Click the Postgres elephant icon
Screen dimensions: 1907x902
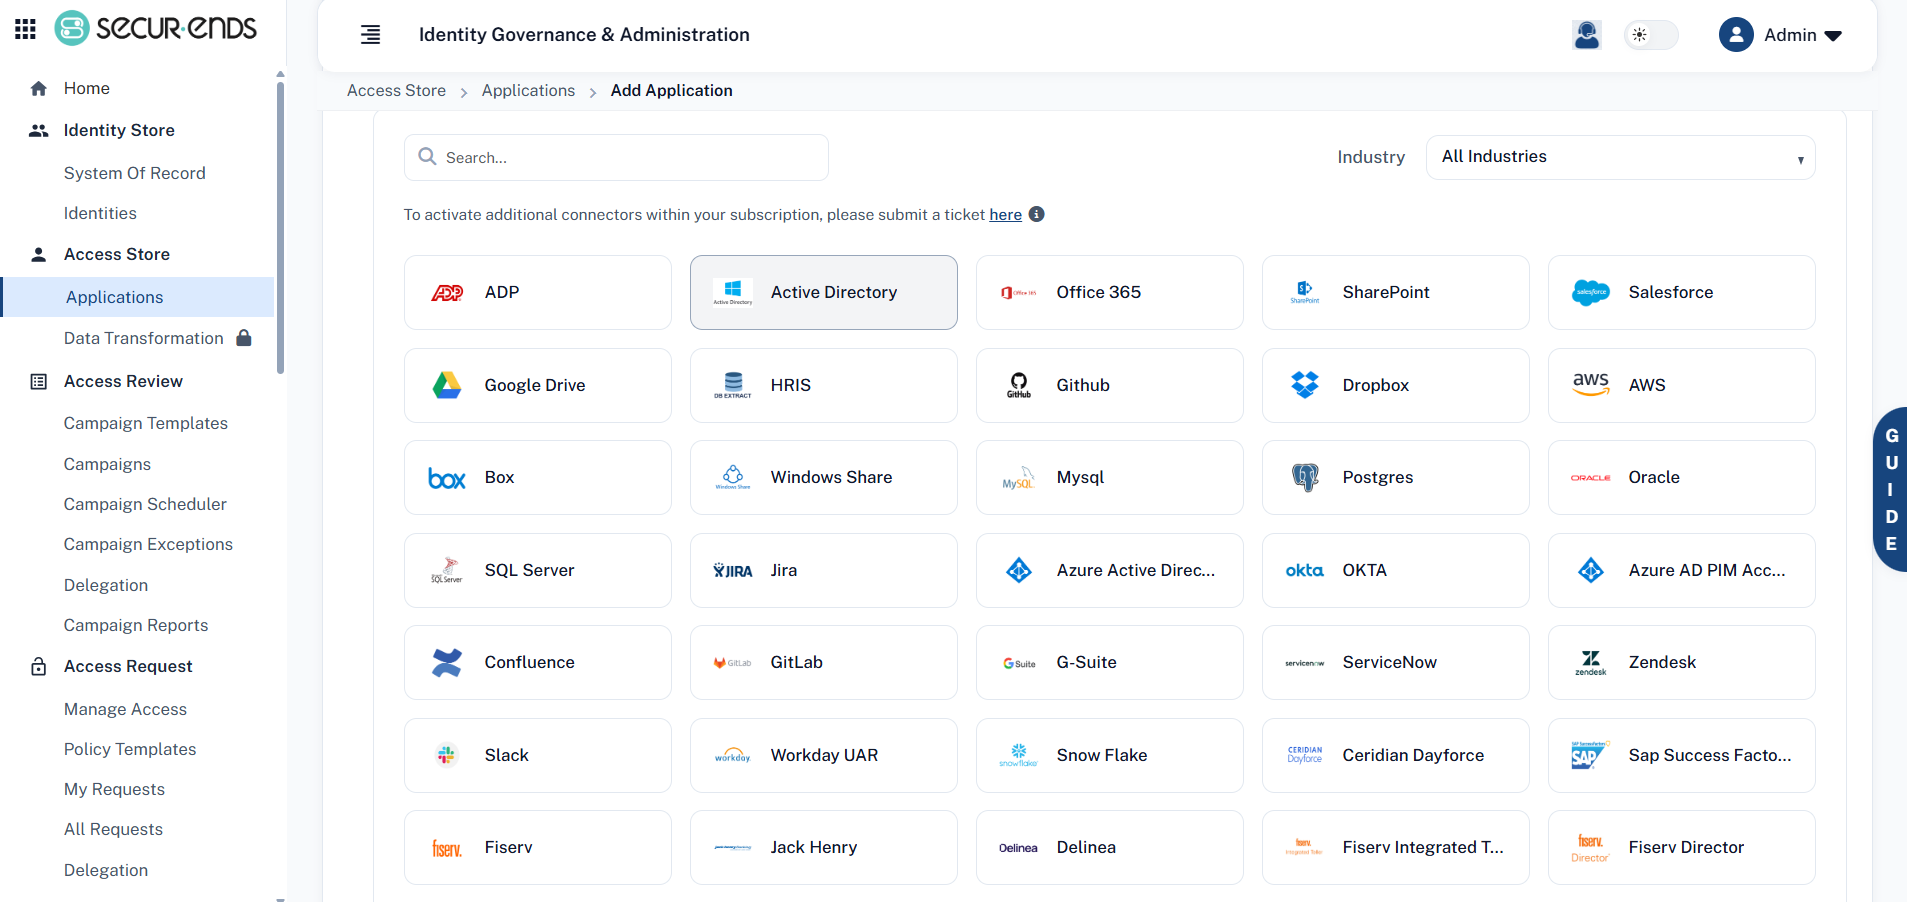[x=1305, y=478]
